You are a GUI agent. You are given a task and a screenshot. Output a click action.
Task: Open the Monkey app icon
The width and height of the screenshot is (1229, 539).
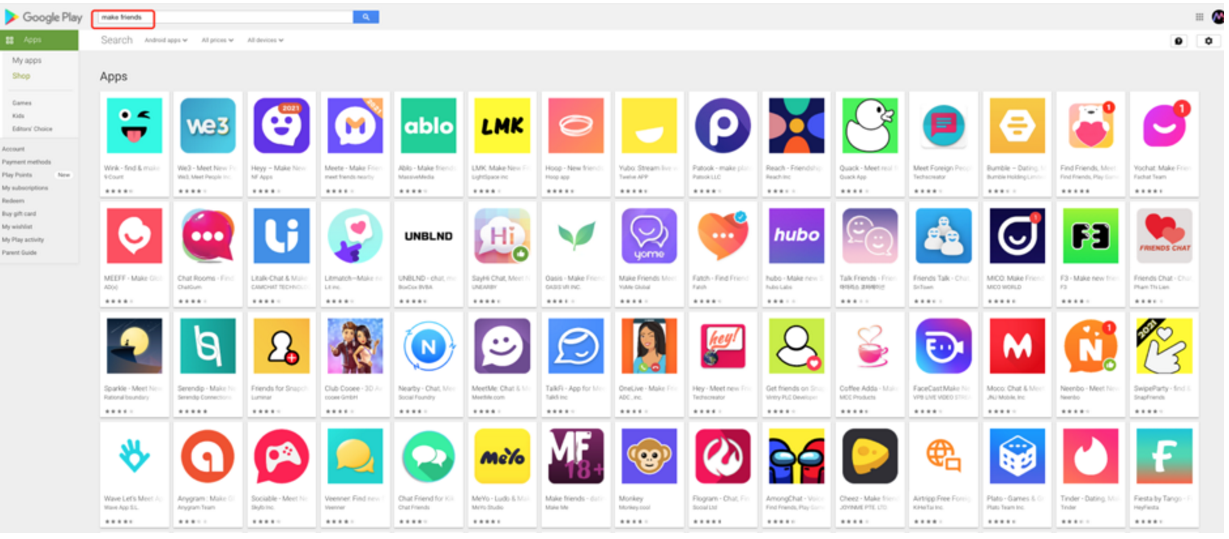(649, 456)
